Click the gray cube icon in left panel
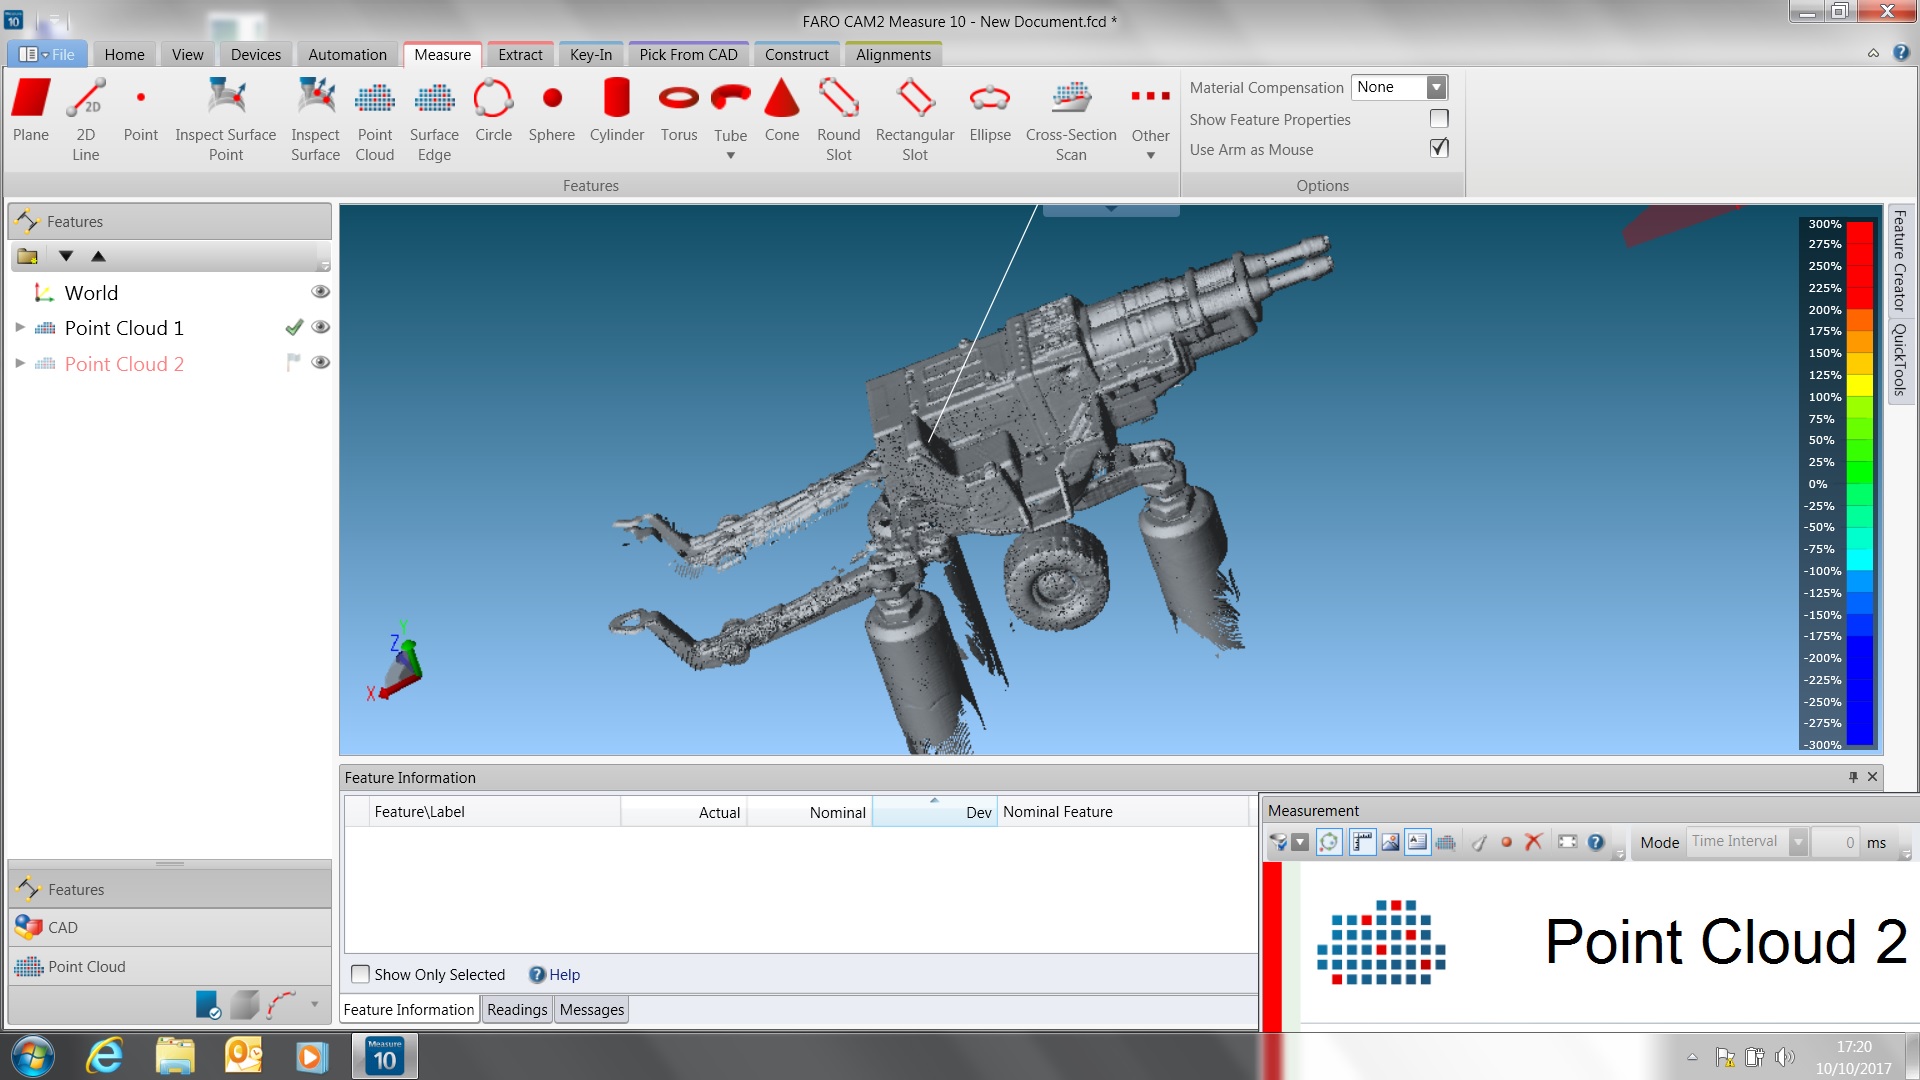Viewport: 1920px width, 1080px height. pyautogui.click(x=245, y=1005)
